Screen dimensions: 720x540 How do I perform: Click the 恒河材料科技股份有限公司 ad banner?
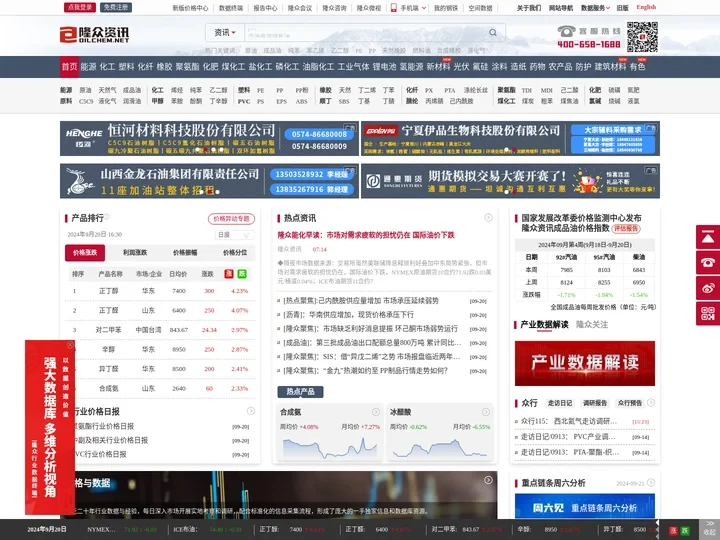pos(209,139)
